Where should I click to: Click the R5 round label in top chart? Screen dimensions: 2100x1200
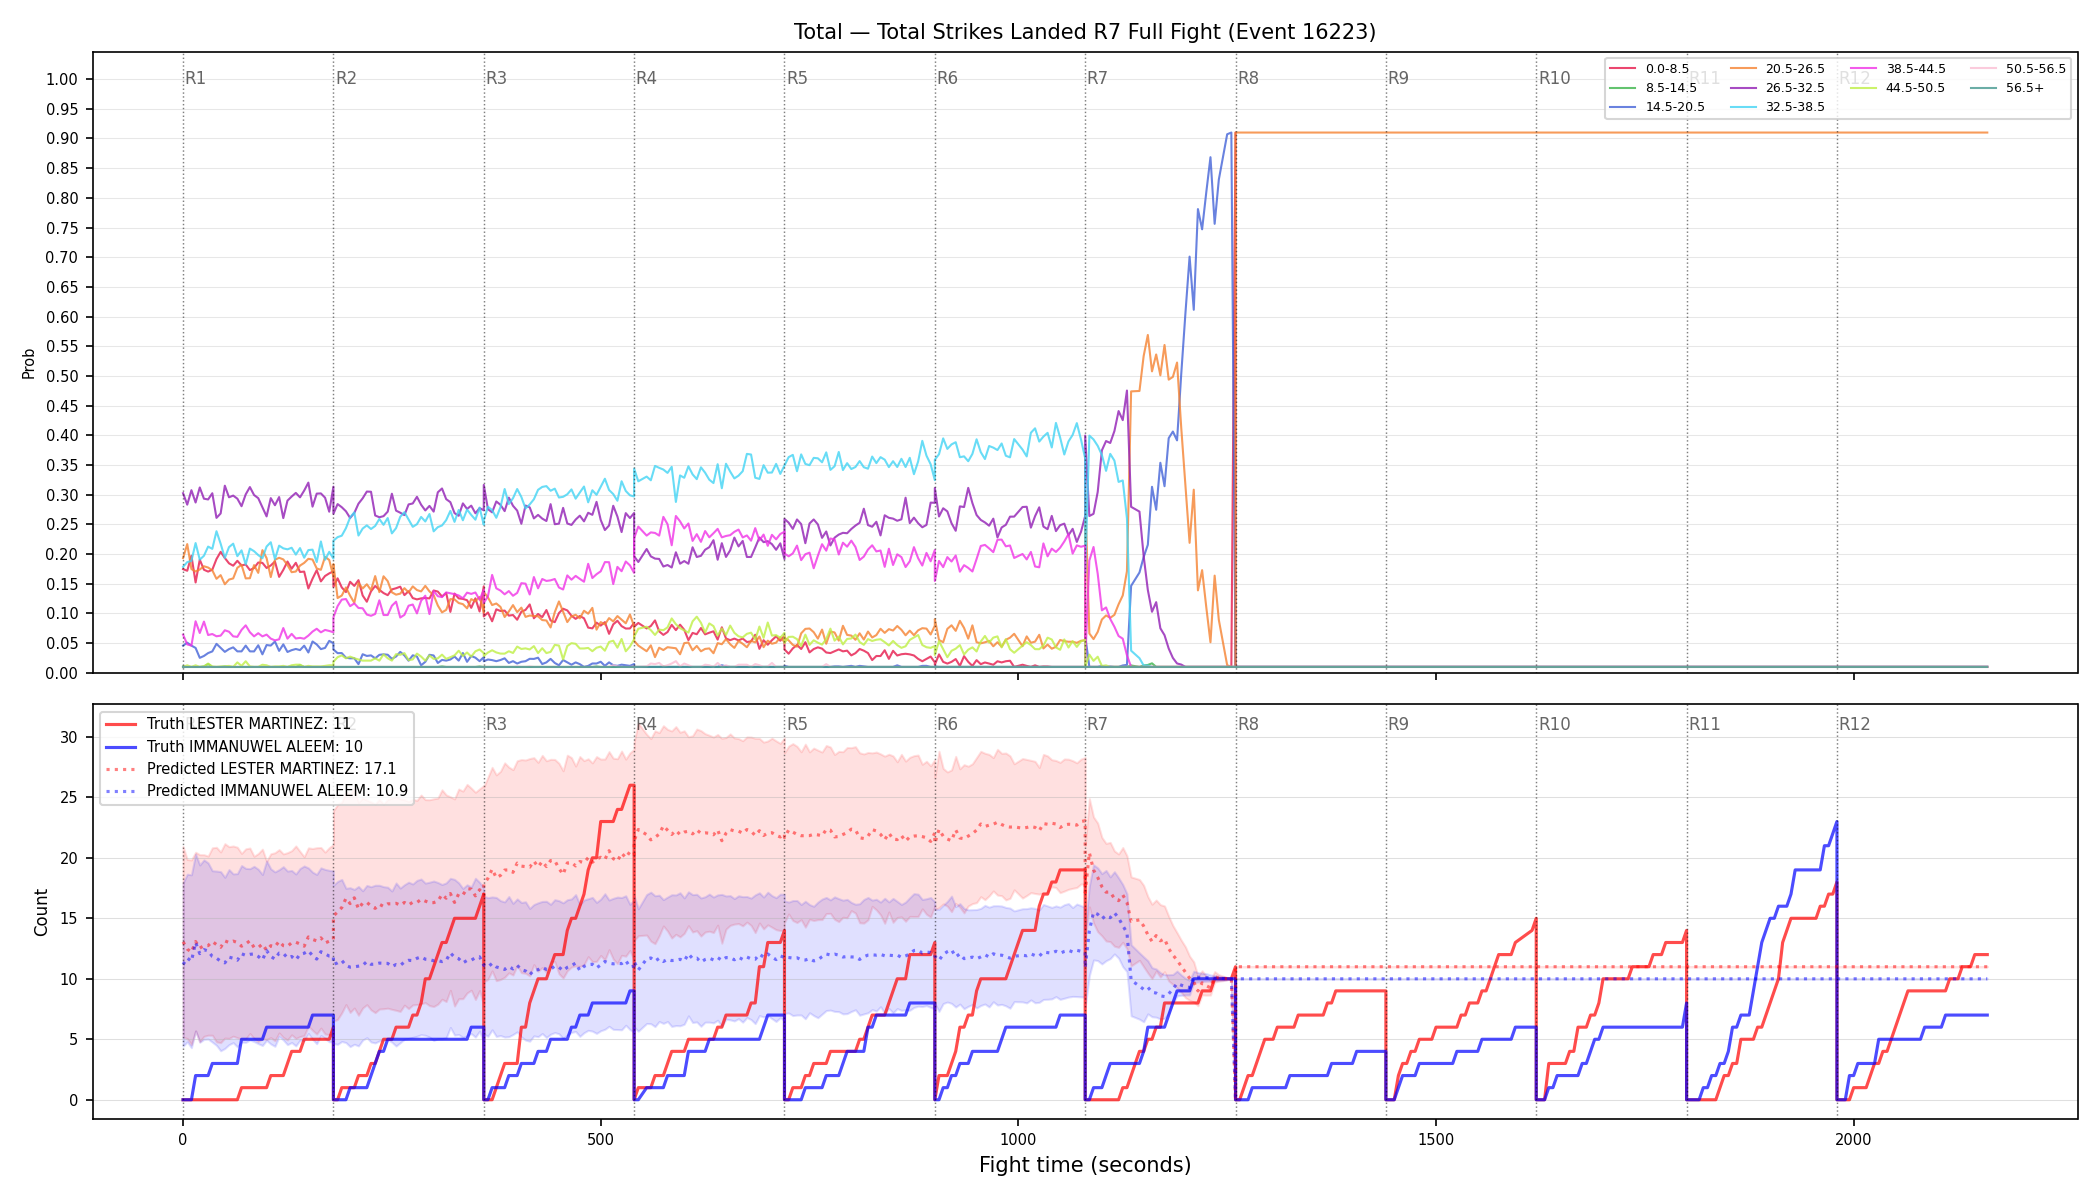pos(797,78)
